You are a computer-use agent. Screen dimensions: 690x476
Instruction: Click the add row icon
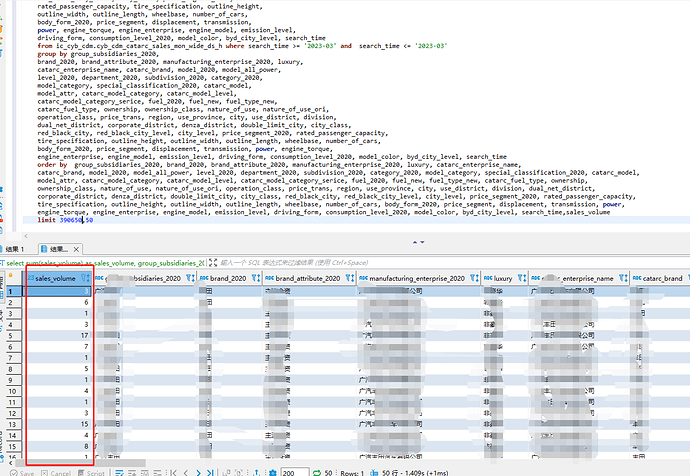[132, 473]
